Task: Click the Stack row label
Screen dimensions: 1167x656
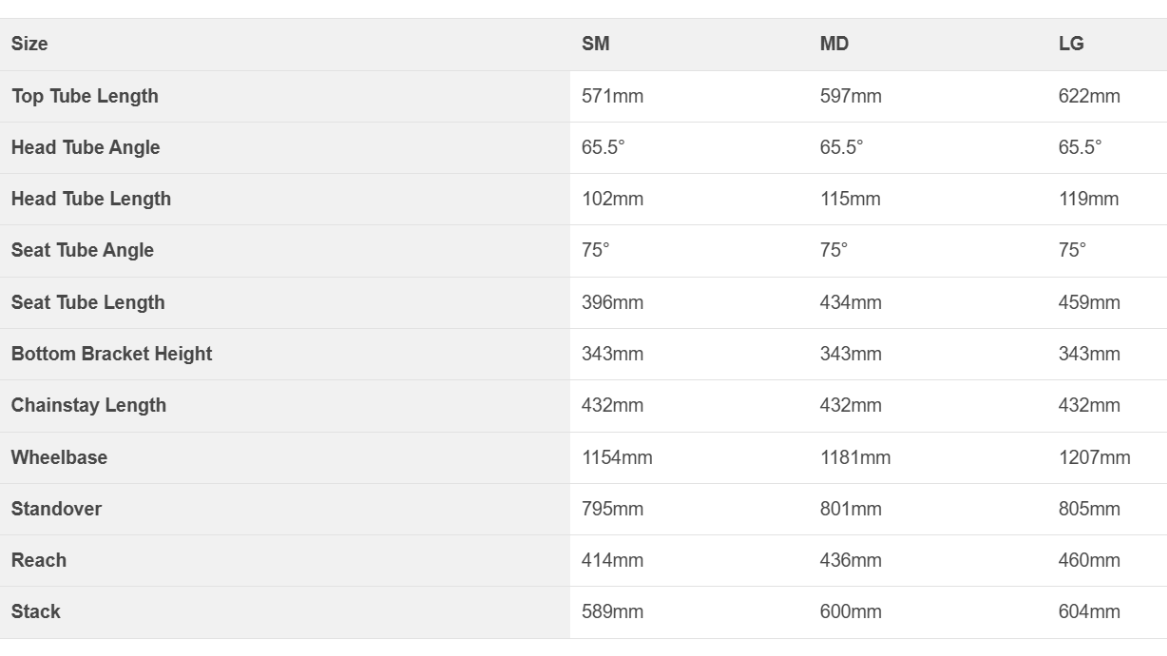Action: click(x=36, y=611)
